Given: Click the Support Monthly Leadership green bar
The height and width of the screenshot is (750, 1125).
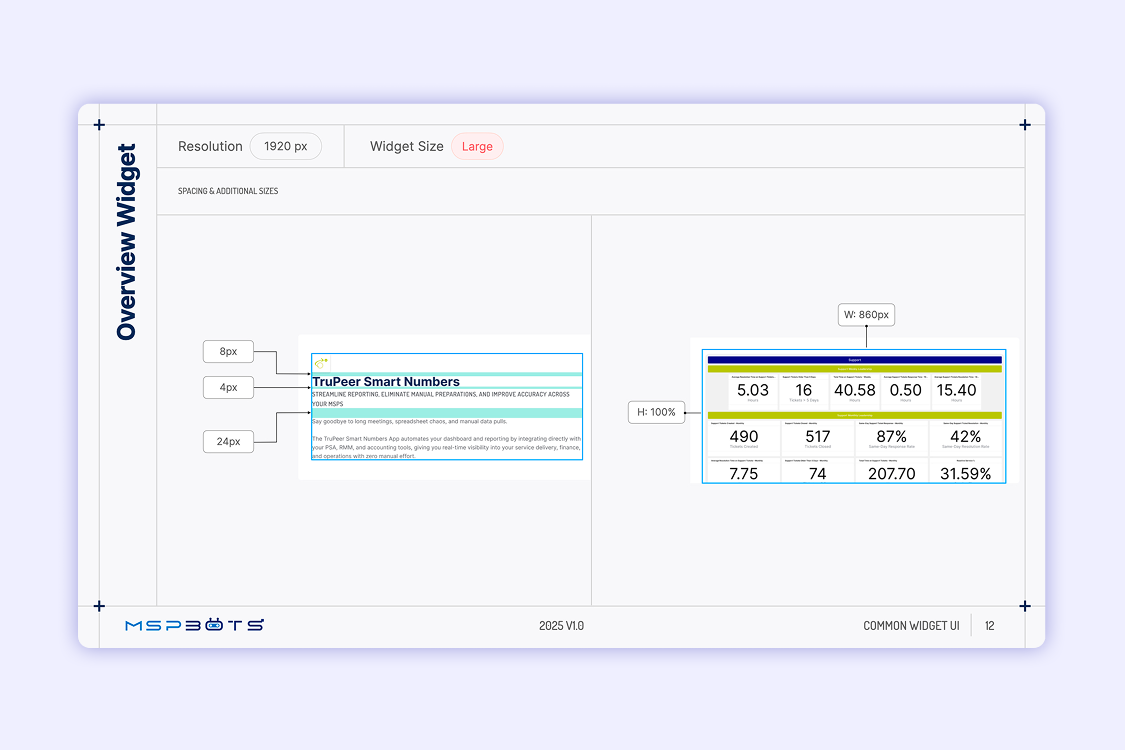Looking at the screenshot, I should click(855, 415).
